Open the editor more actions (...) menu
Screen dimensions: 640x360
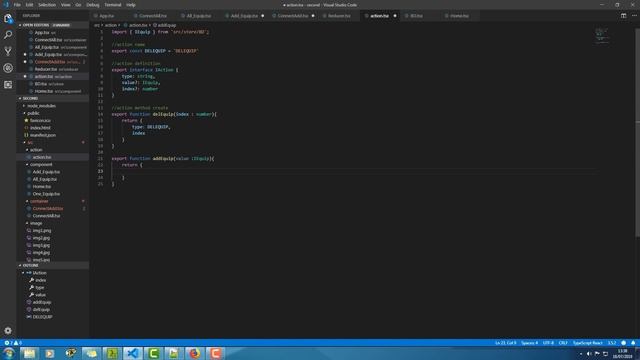point(634,16)
